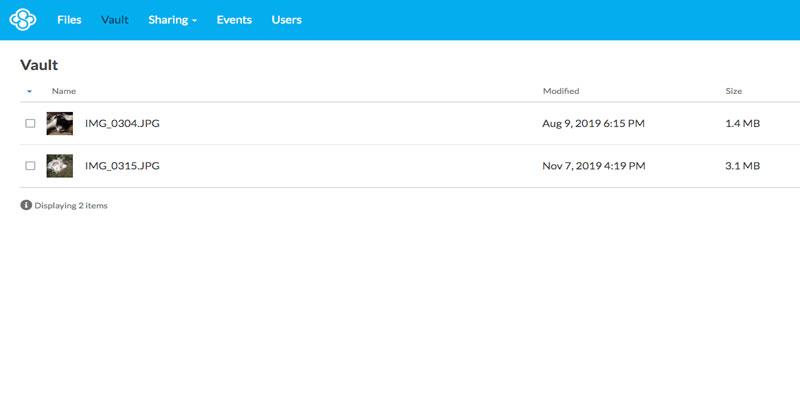Open the Events page
This screenshot has width=800, height=400.
[234, 20]
